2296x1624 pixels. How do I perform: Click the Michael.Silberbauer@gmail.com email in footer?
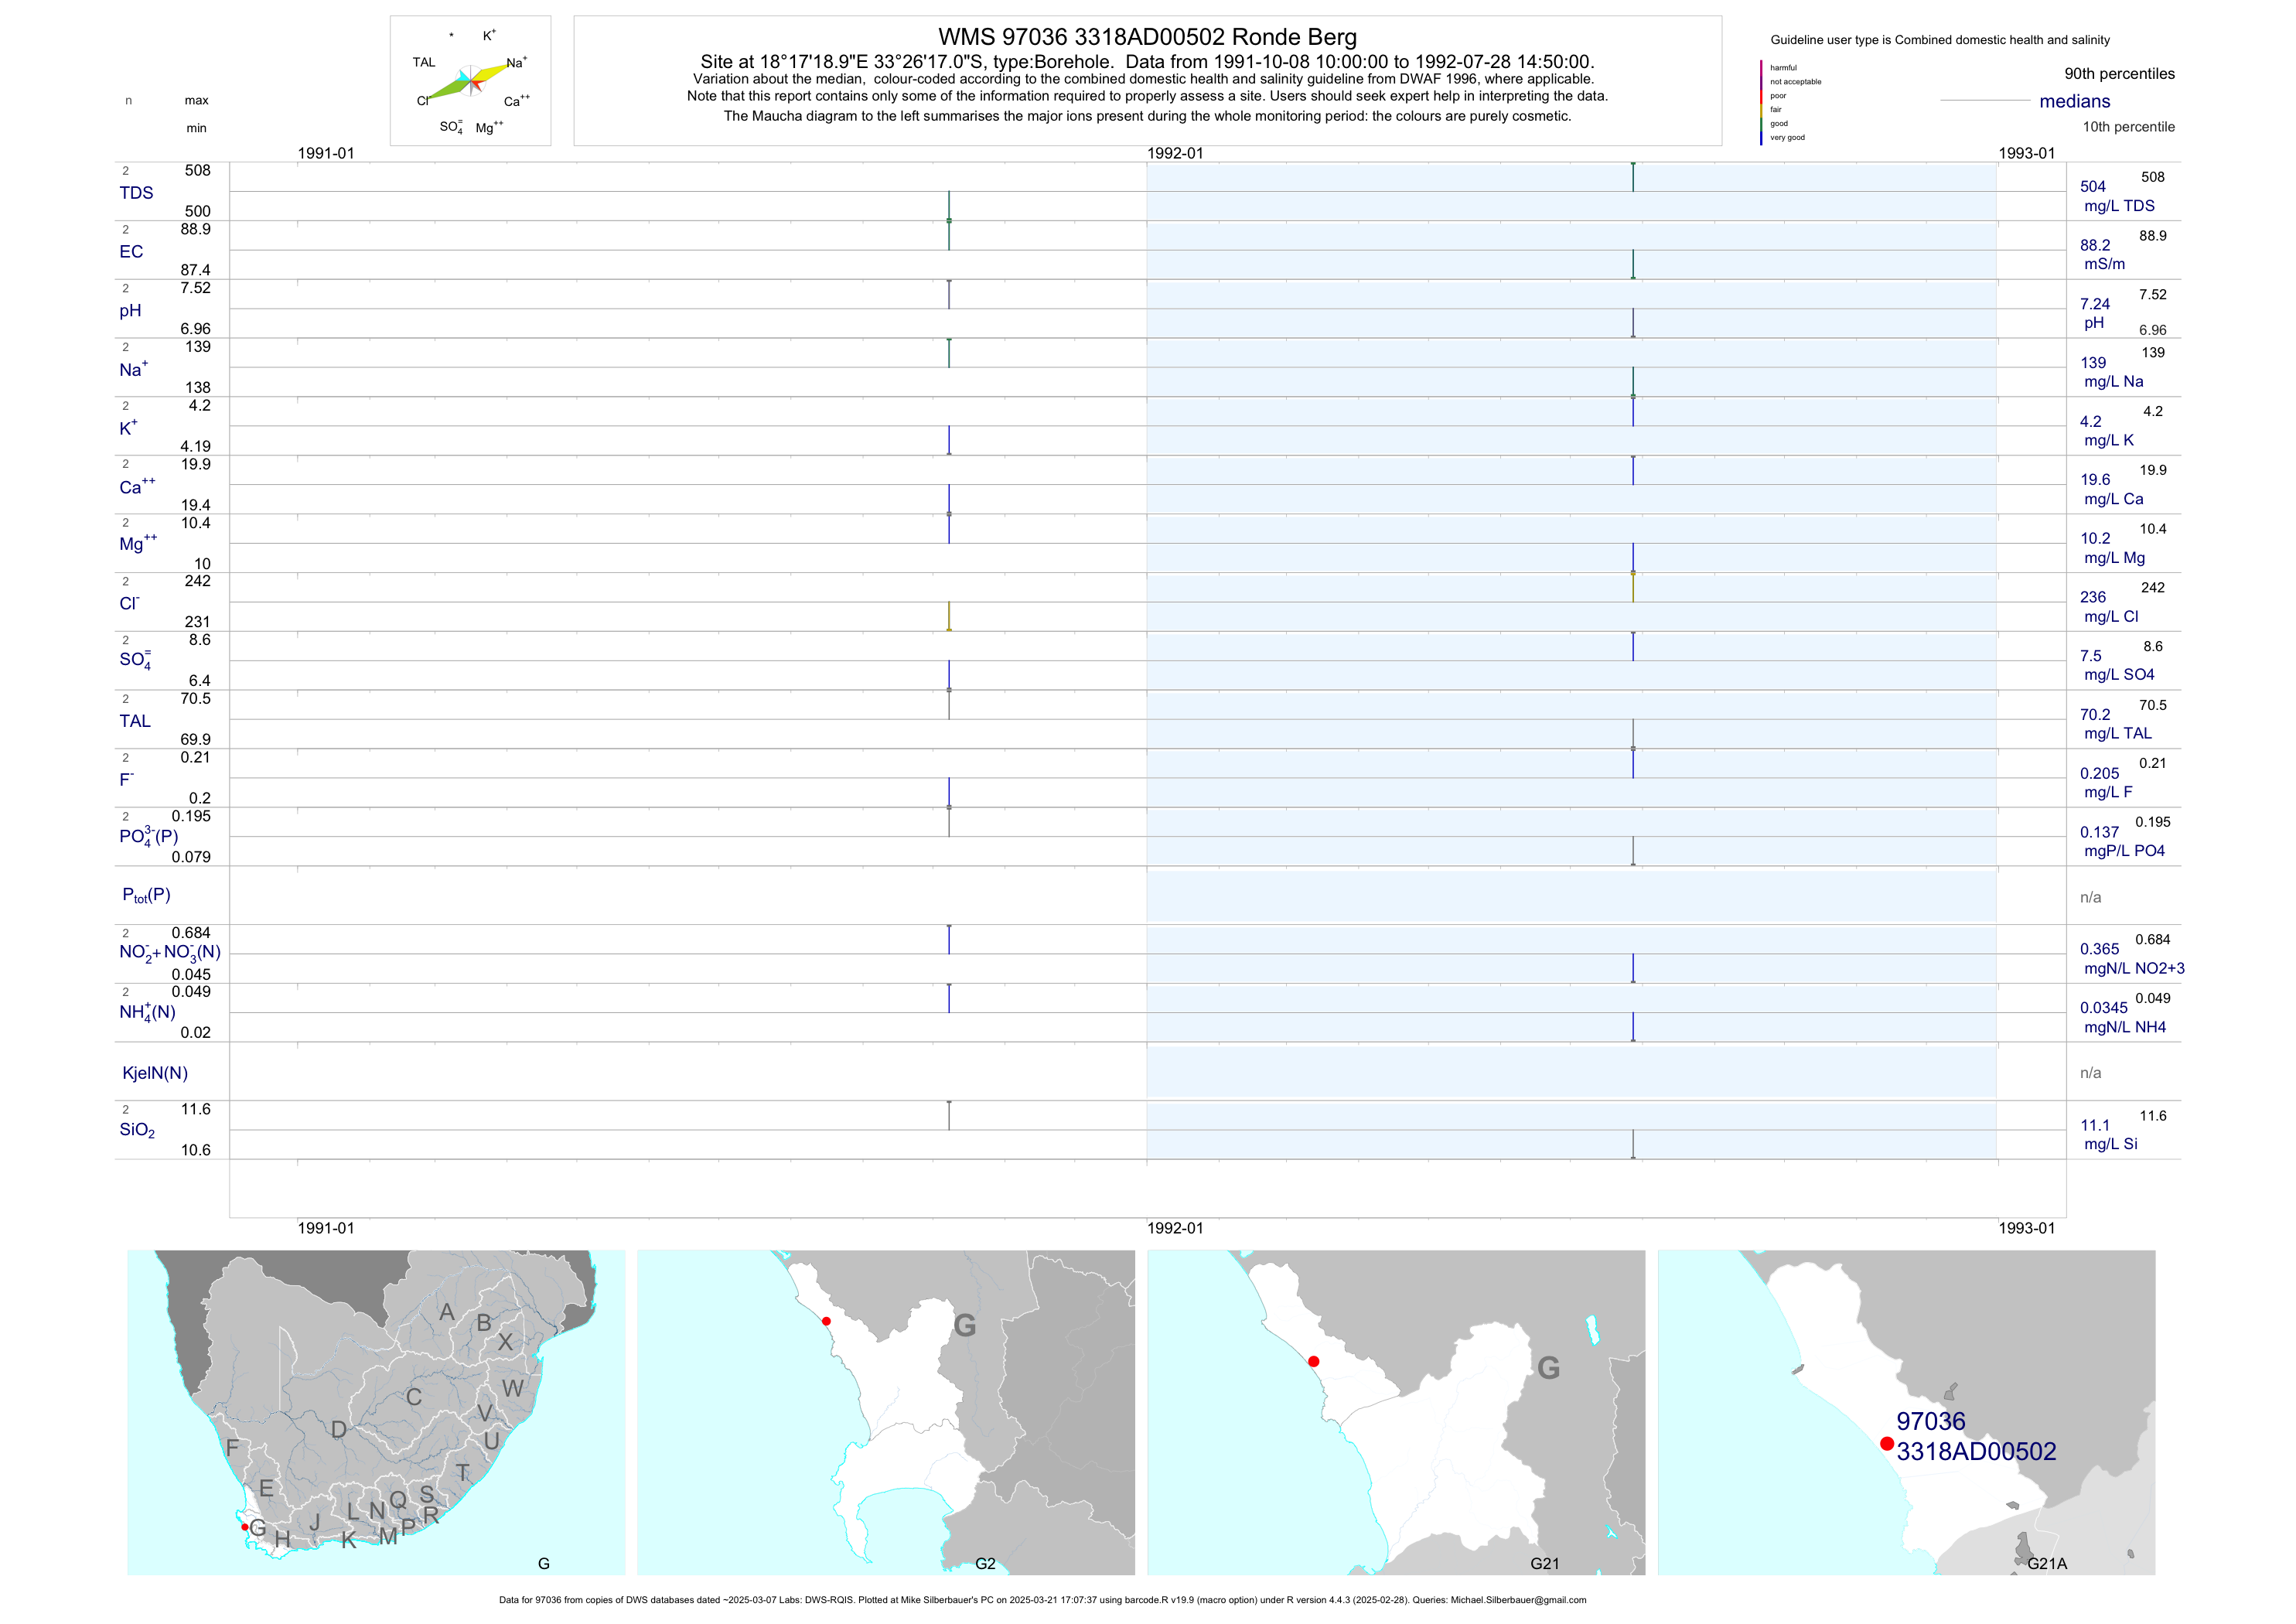(x=1518, y=1600)
